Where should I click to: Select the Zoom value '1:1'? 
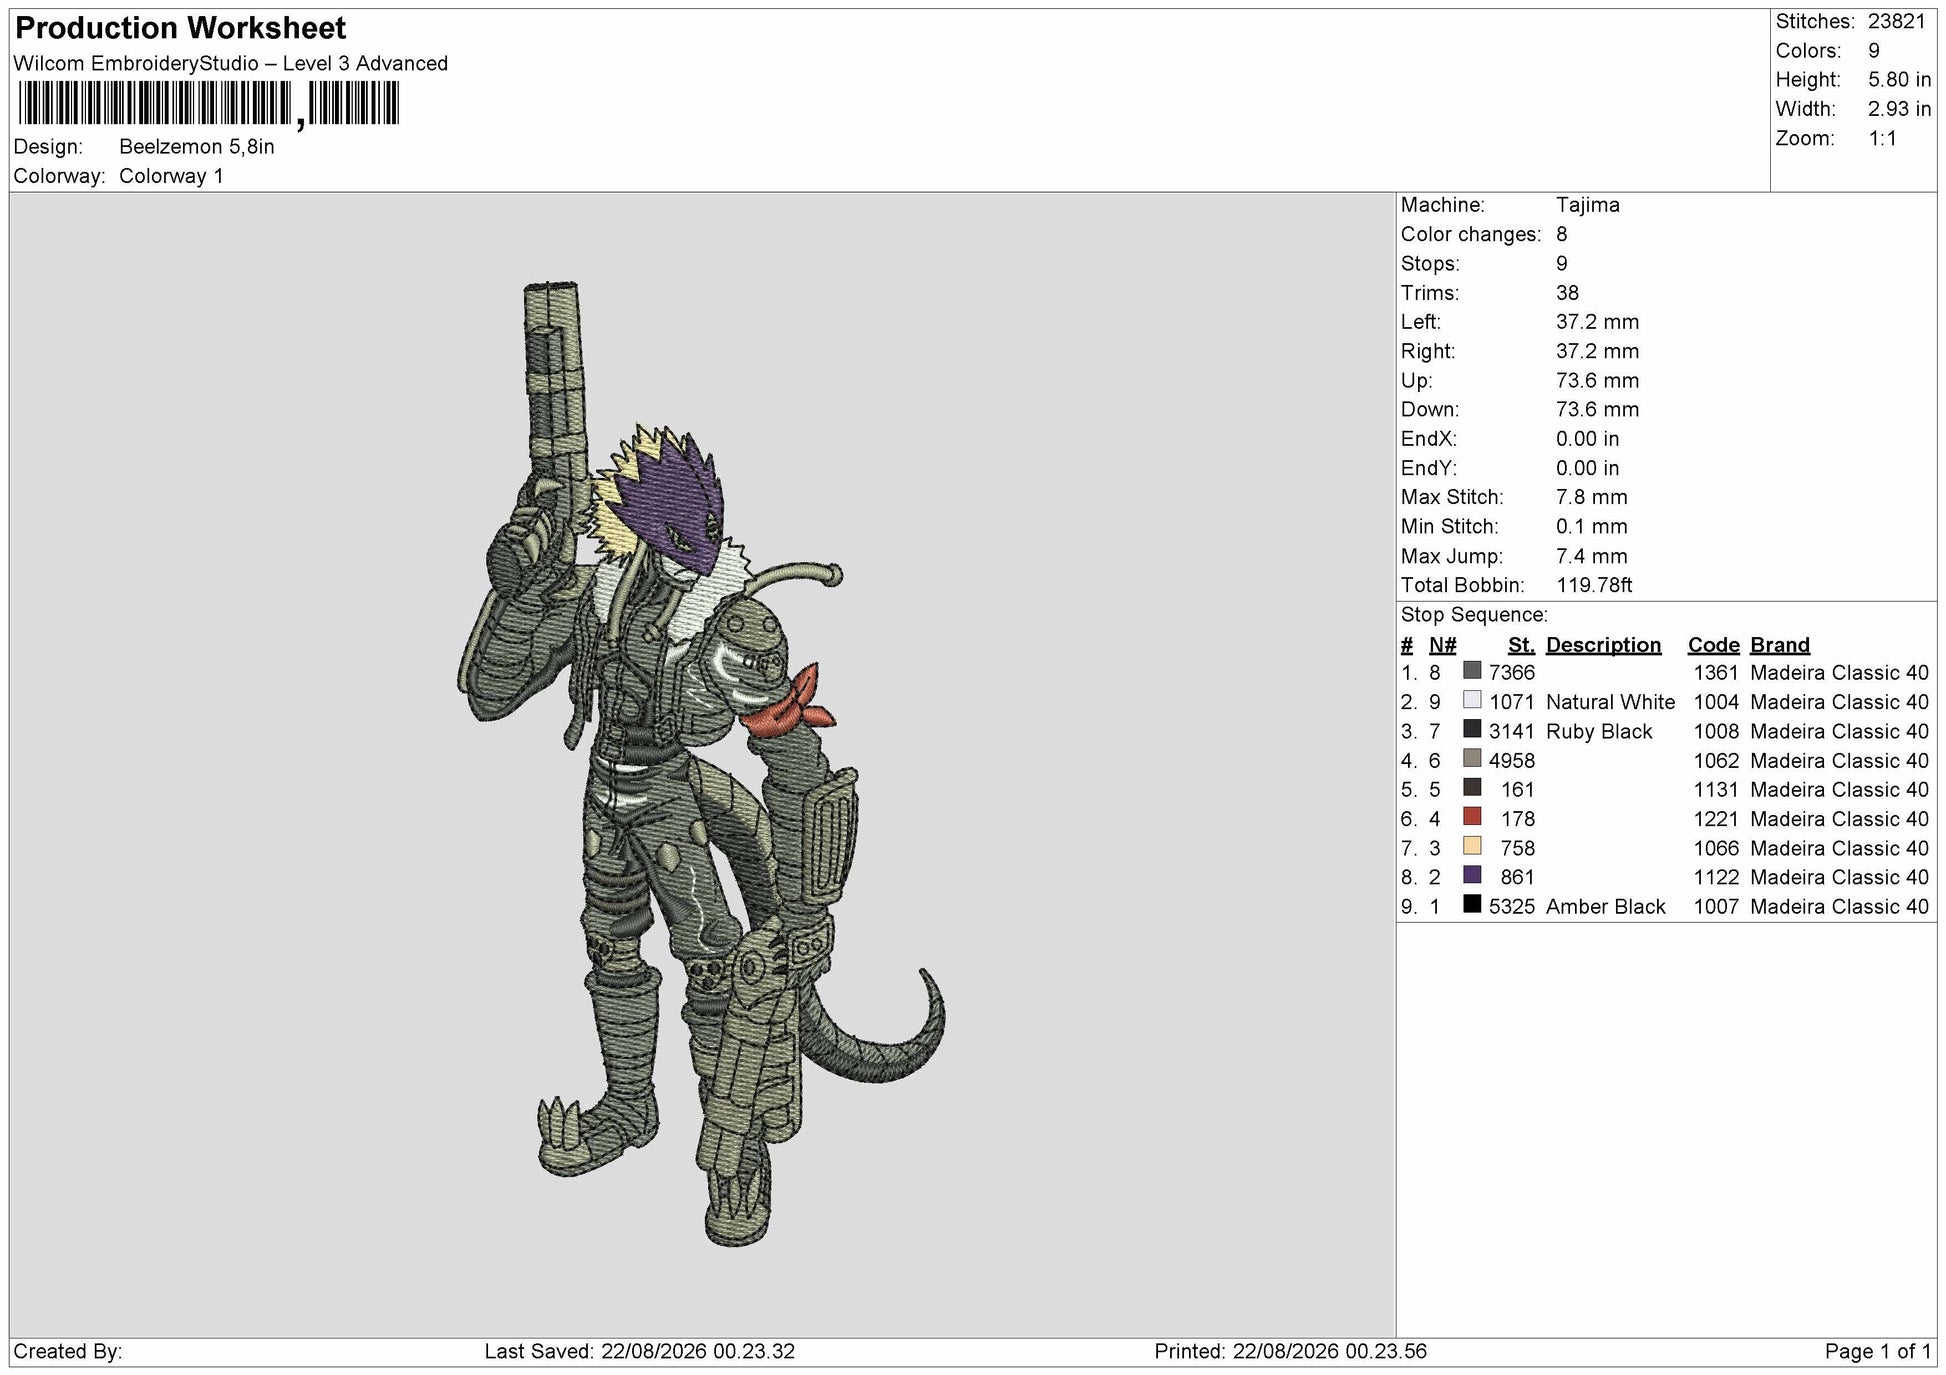pyautogui.click(x=1883, y=138)
